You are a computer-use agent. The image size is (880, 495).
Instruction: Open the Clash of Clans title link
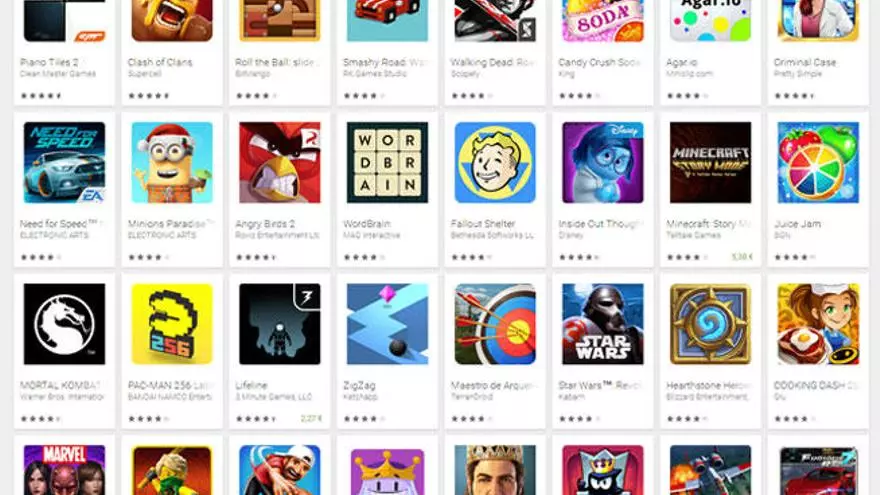[x=160, y=62]
